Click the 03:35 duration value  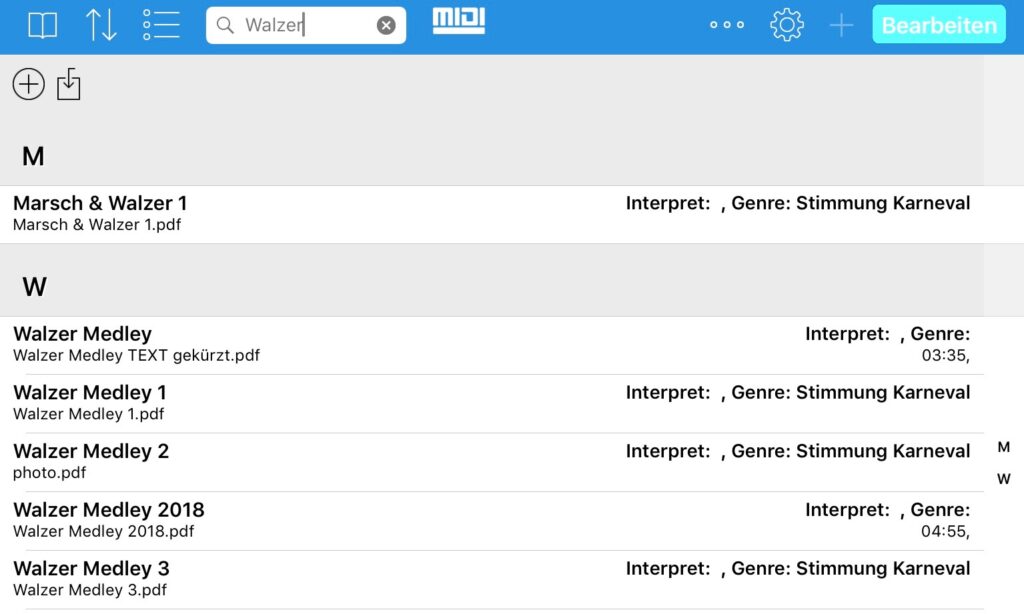coord(945,355)
